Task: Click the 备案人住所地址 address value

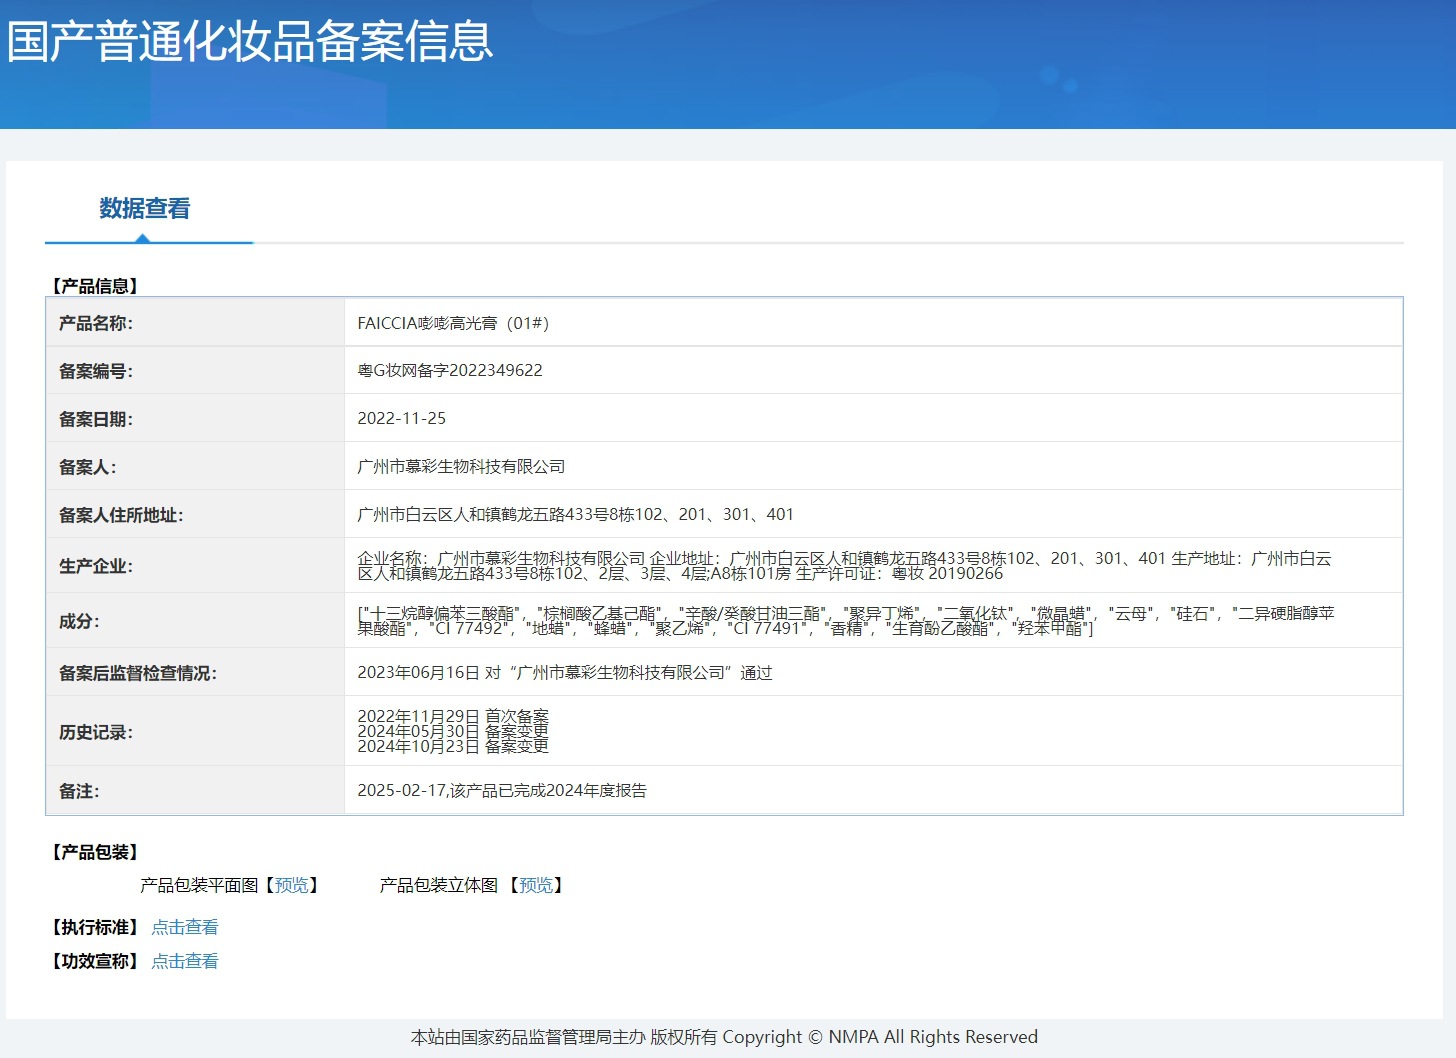Action: [x=575, y=514]
